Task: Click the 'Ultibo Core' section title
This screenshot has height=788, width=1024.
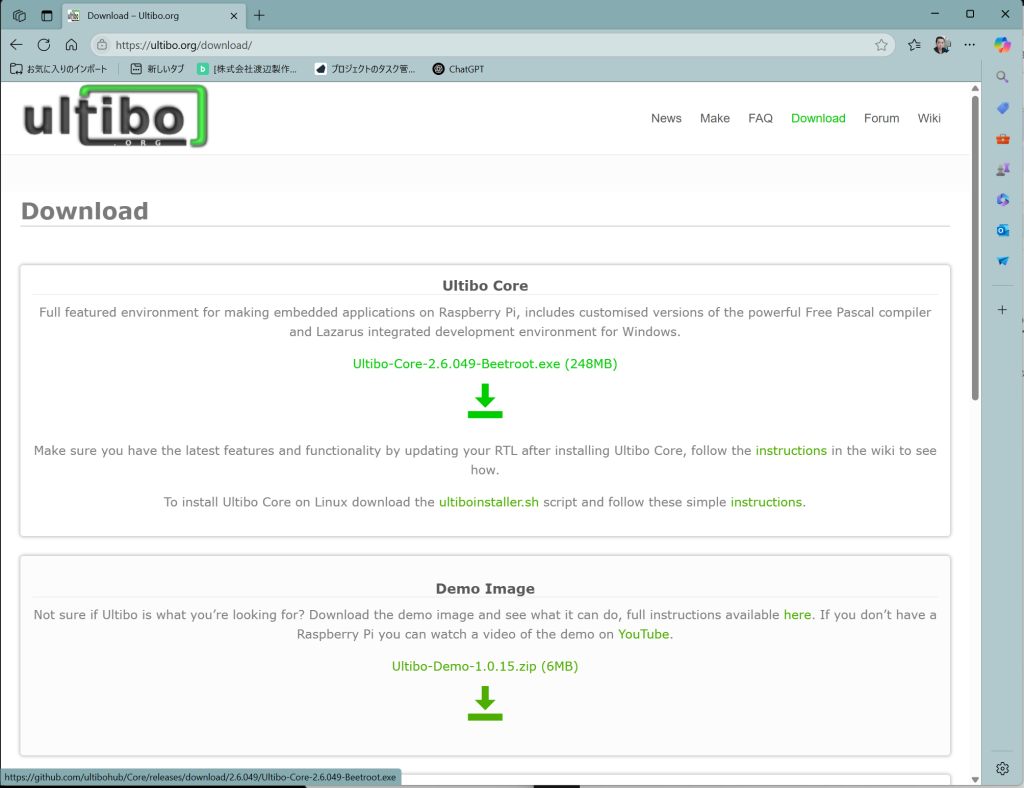Action: pos(485,285)
